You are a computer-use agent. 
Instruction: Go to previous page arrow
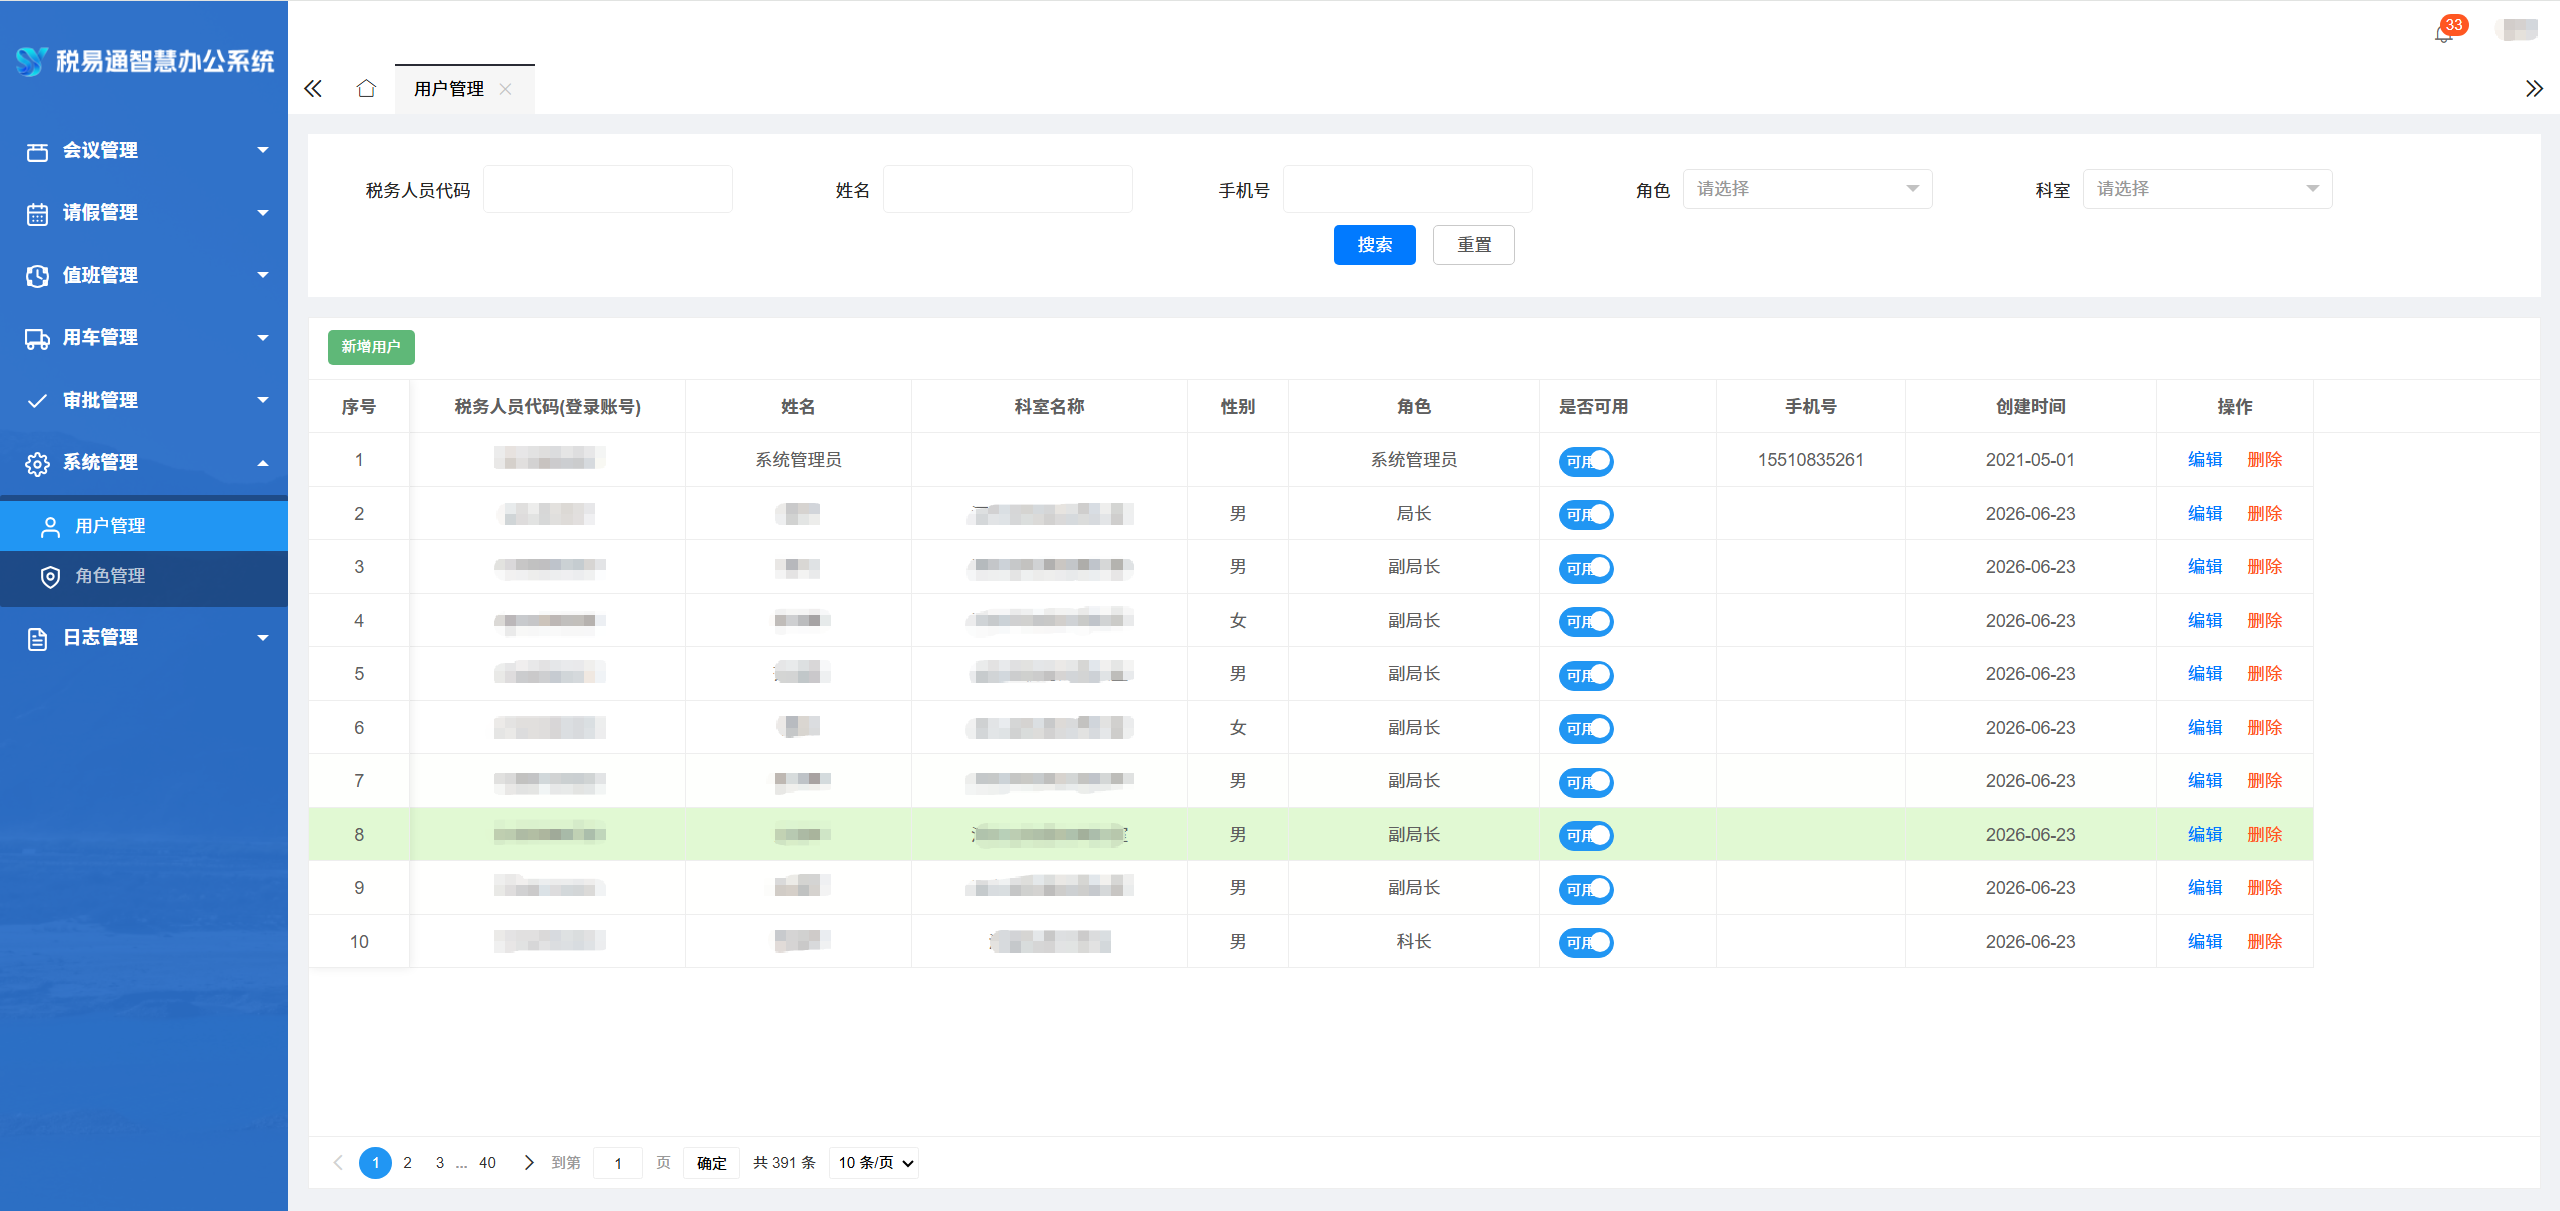[338, 1162]
